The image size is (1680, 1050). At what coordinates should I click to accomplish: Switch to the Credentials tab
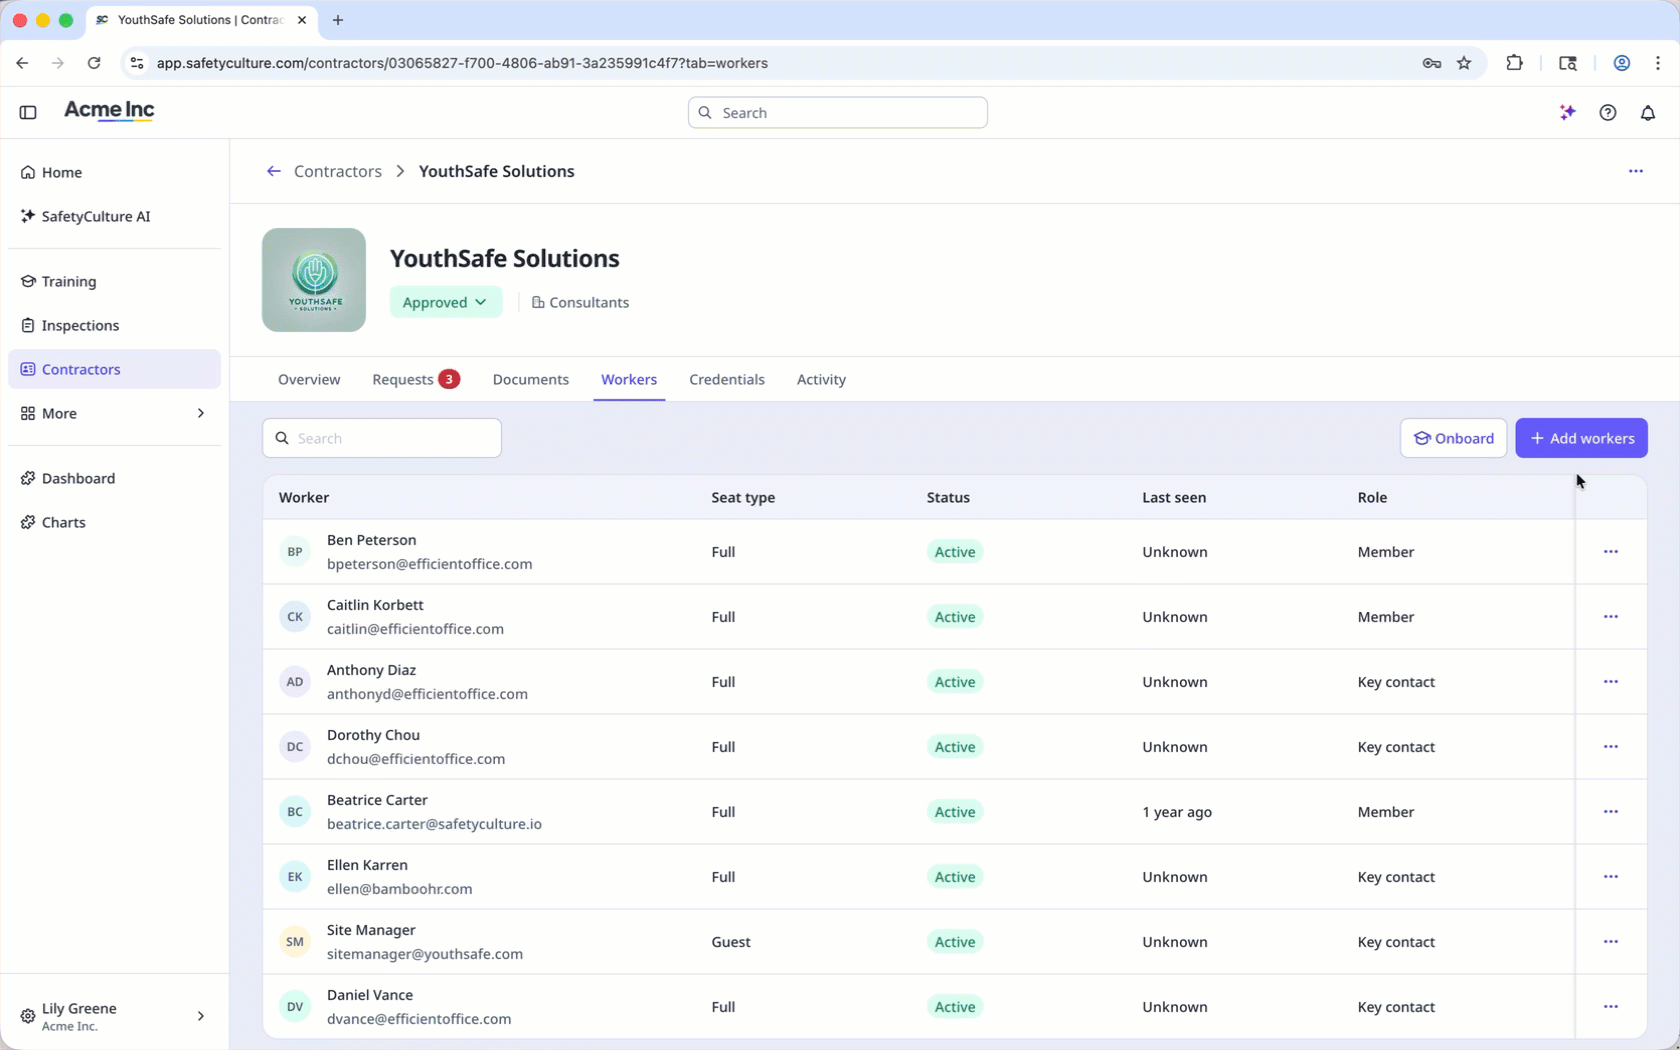click(x=727, y=380)
